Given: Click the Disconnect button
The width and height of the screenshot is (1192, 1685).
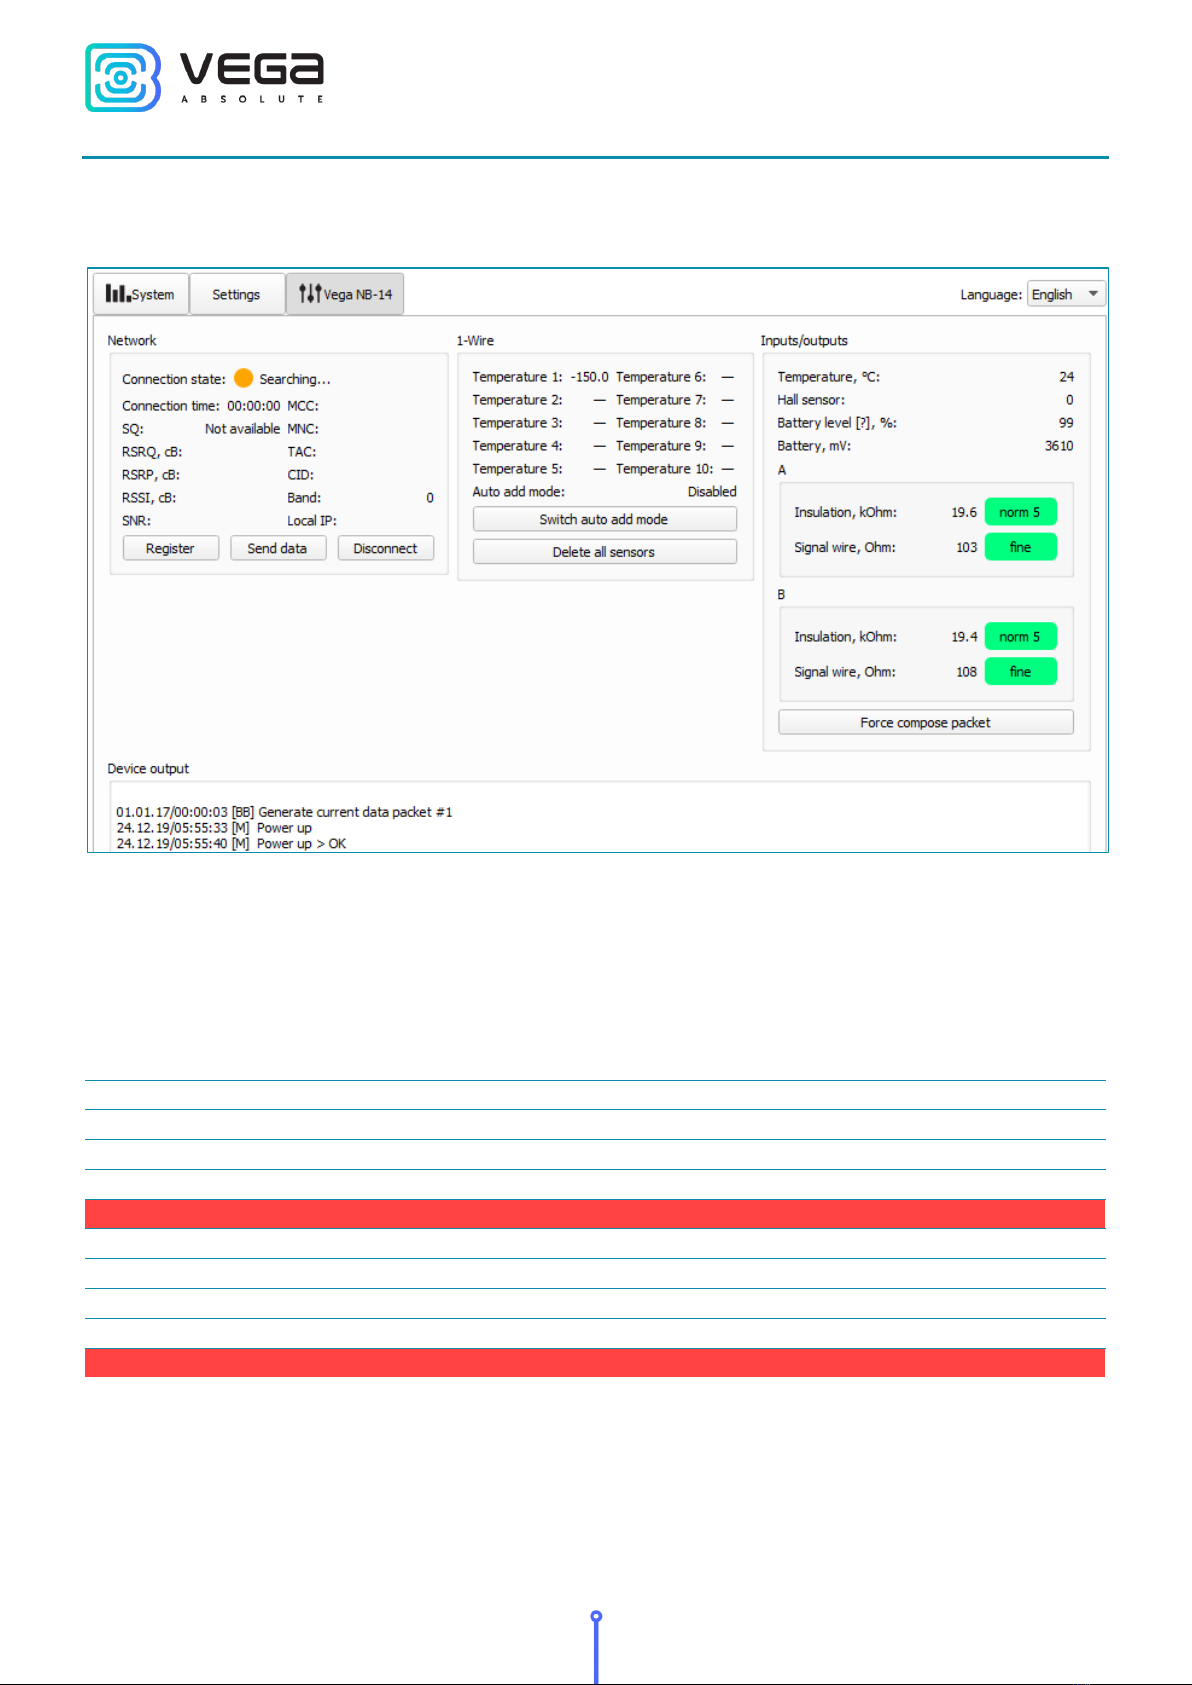Looking at the screenshot, I should click(x=385, y=548).
